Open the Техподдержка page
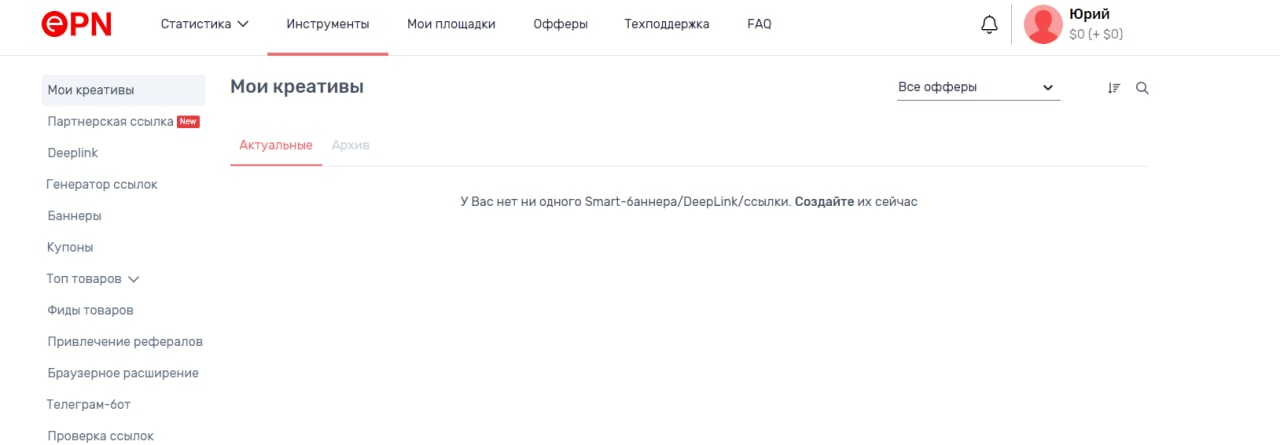Image resolution: width=1280 pixels, height=445 pixels. (667, 24)
